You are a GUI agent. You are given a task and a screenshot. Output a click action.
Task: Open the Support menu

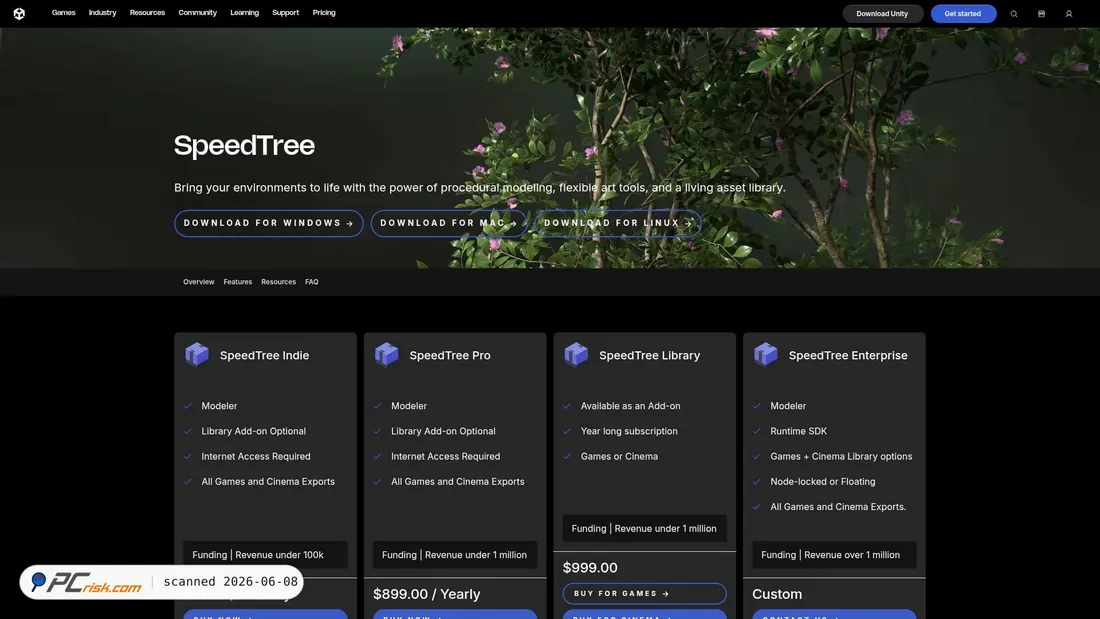coord(286,13)
